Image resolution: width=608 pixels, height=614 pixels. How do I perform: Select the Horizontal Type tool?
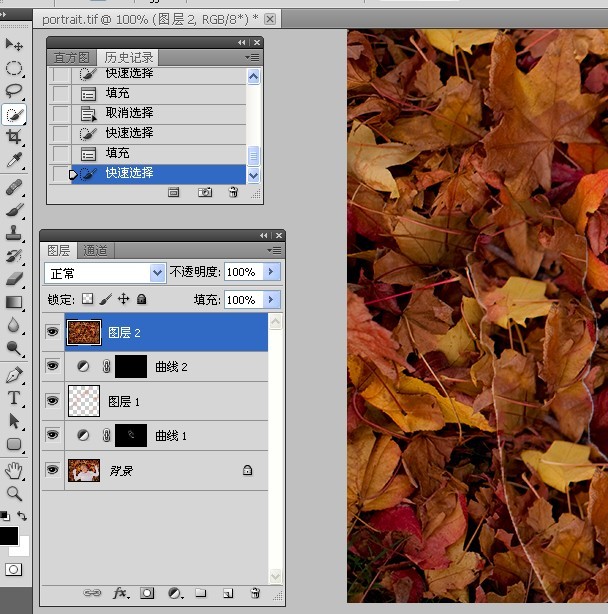click(x=14, y=398)
